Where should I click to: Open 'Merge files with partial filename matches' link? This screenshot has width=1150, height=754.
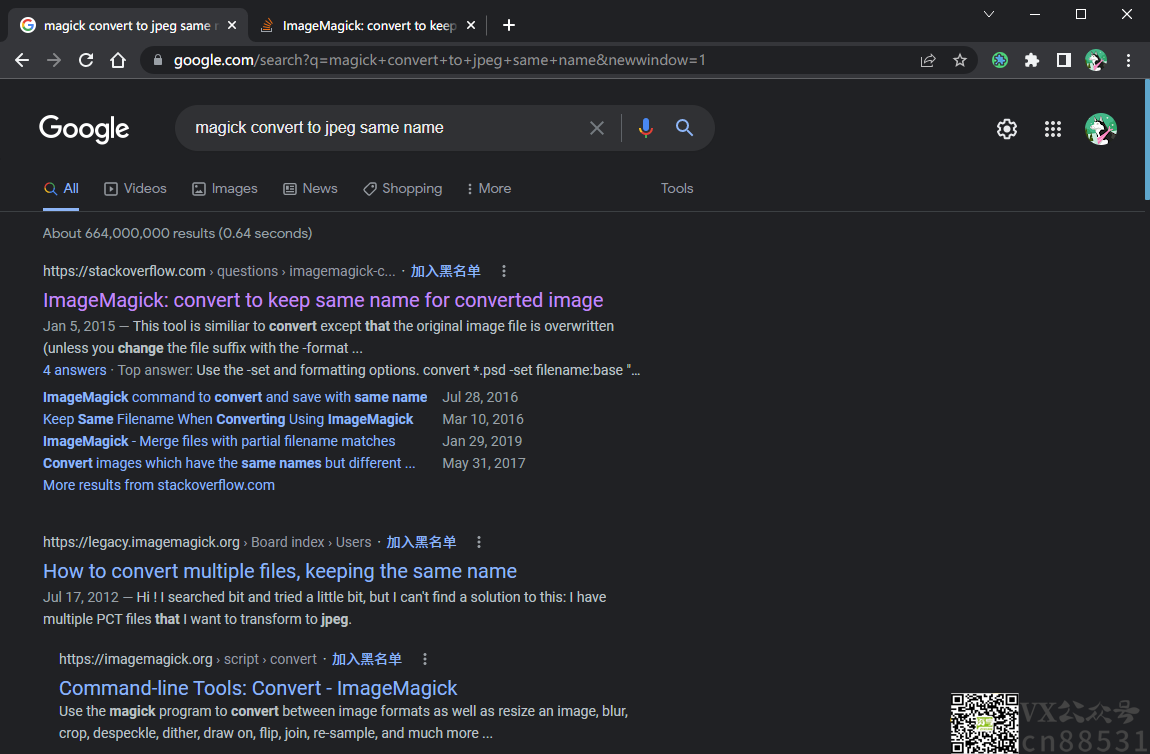pyautogui.click(x=219, y=442)
